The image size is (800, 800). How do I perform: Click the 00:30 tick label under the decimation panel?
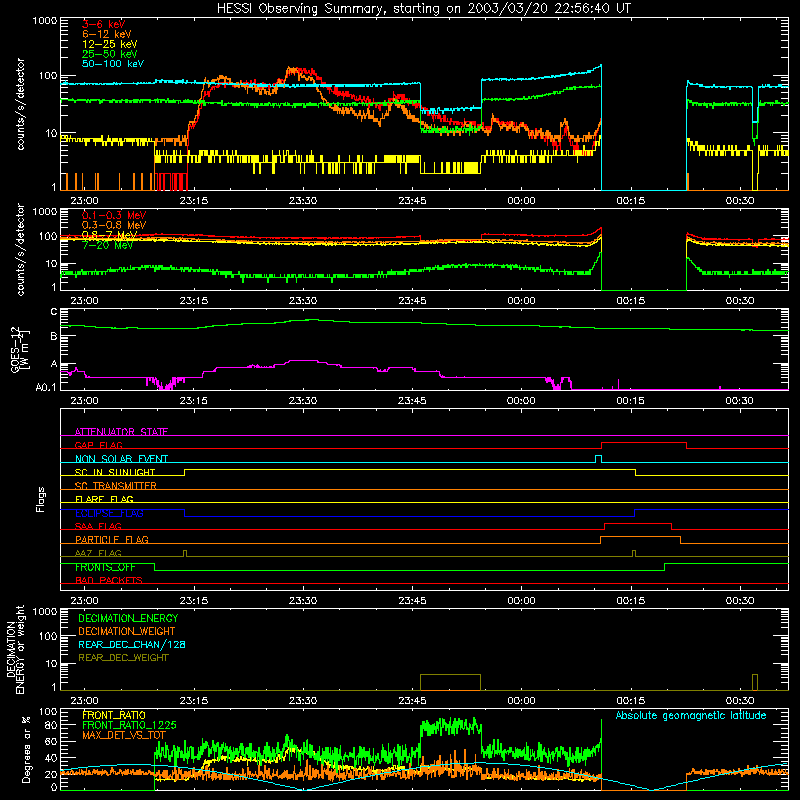point(740,701)
